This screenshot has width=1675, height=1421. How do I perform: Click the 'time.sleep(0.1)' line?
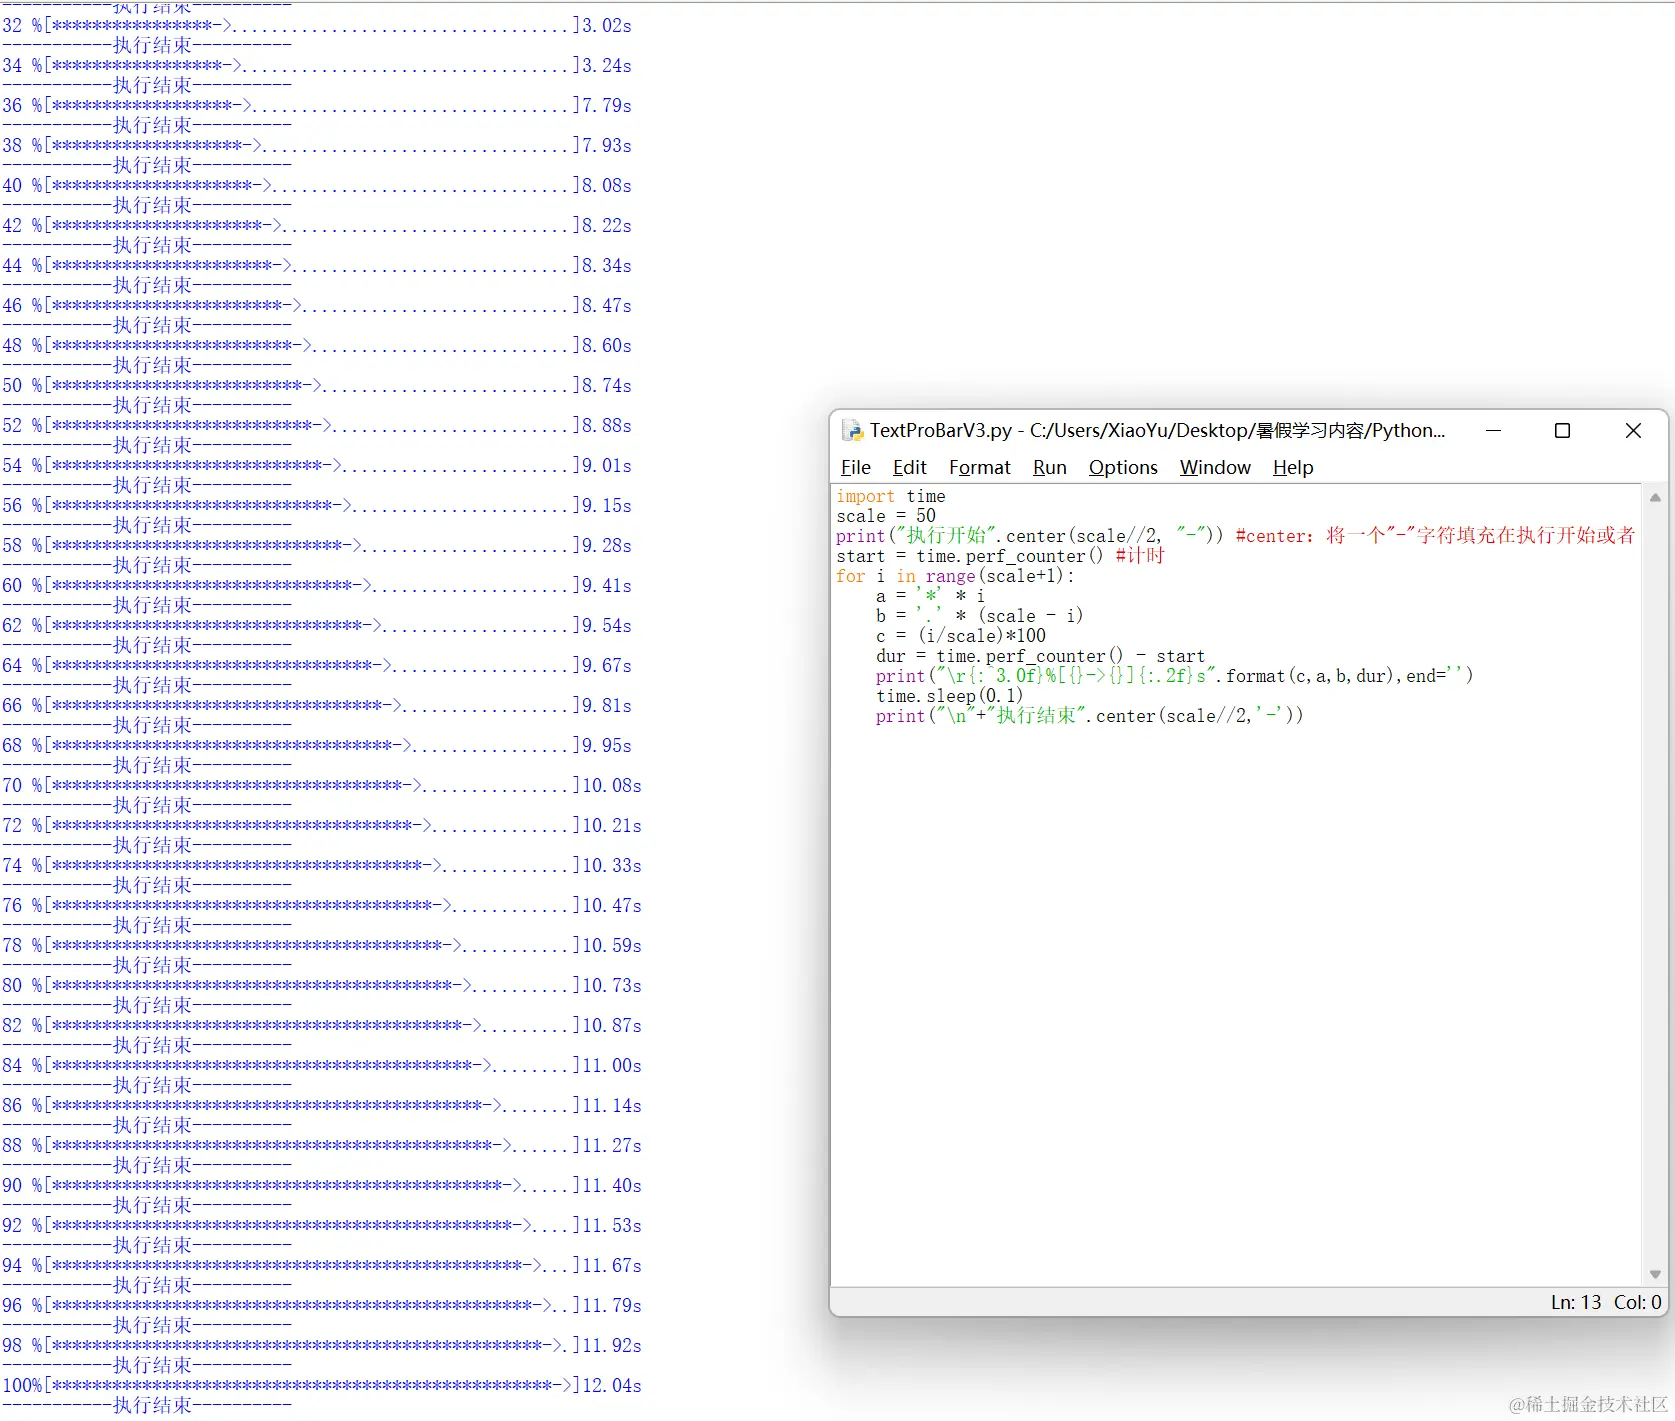[x=949, y=696]
